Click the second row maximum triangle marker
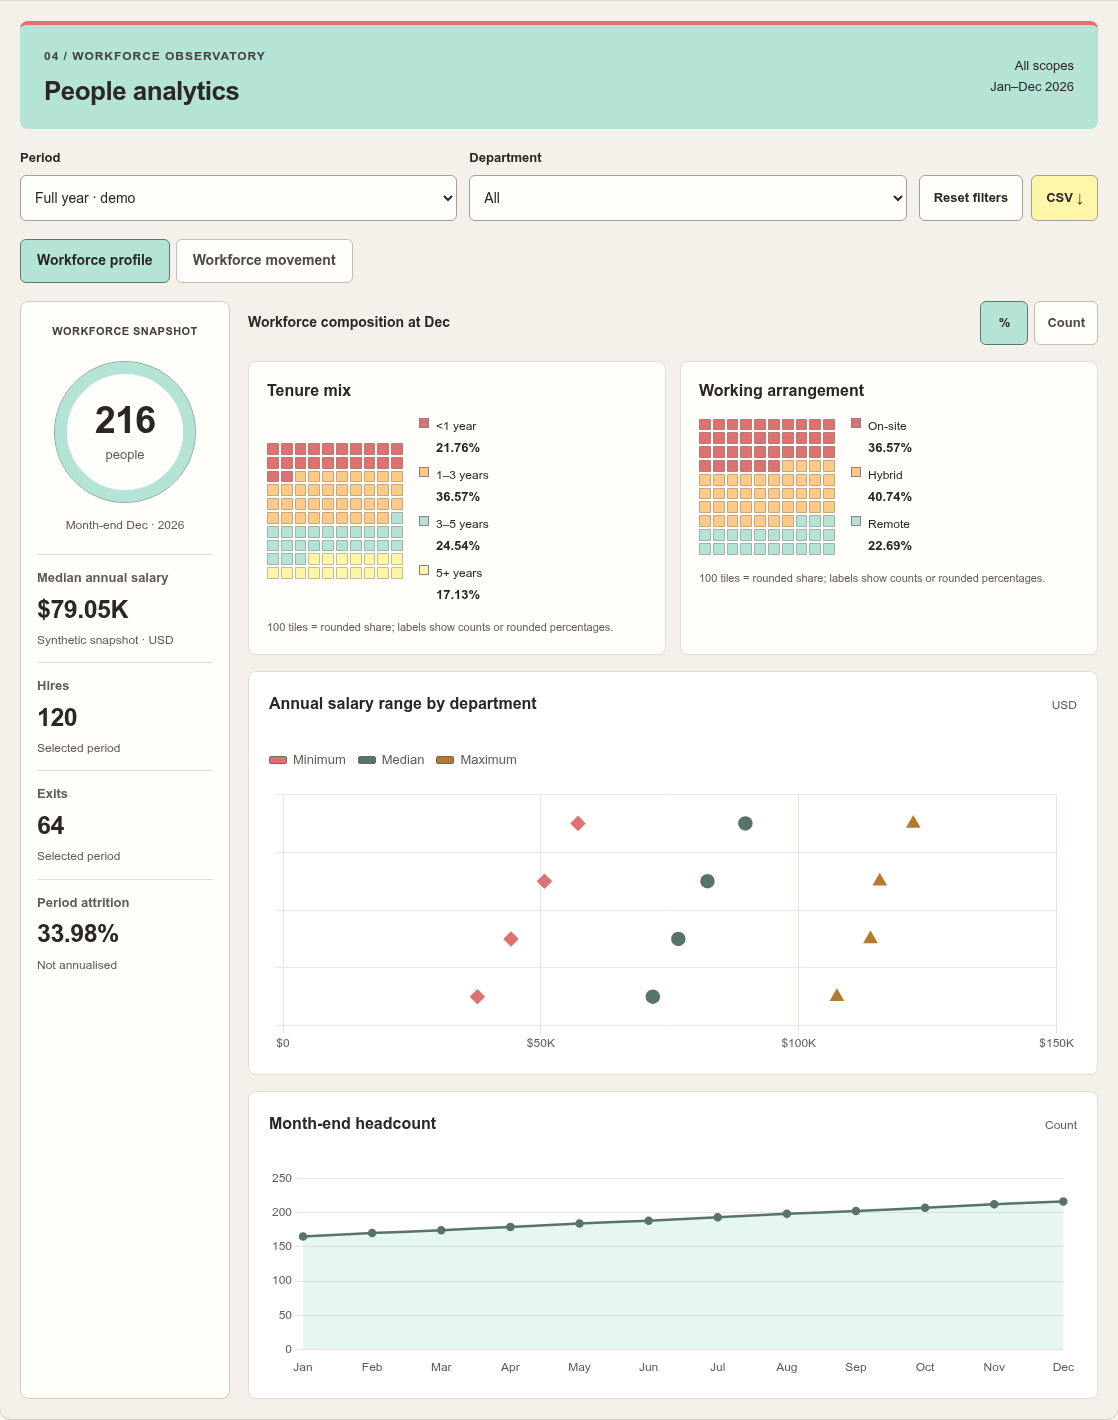The image size is (1118, 1420). coord(880,880)
